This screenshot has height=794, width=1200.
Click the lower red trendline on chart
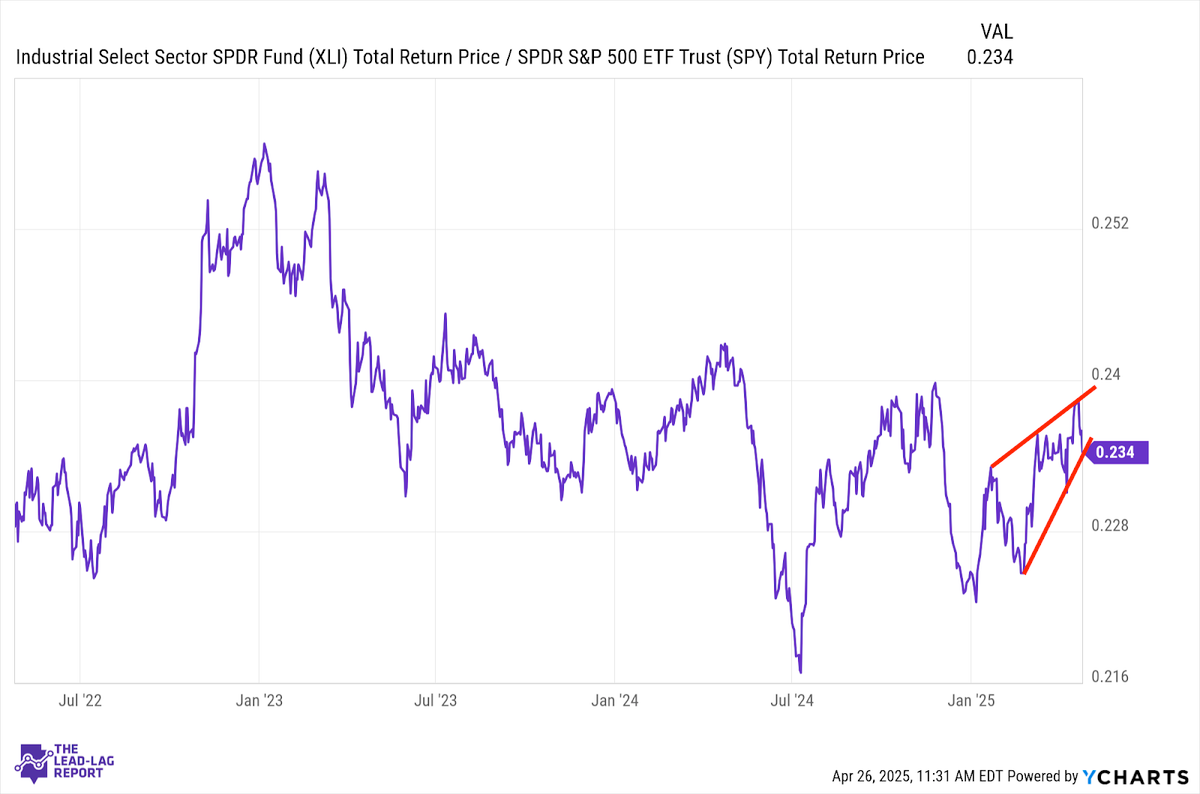pos(1058,505)
